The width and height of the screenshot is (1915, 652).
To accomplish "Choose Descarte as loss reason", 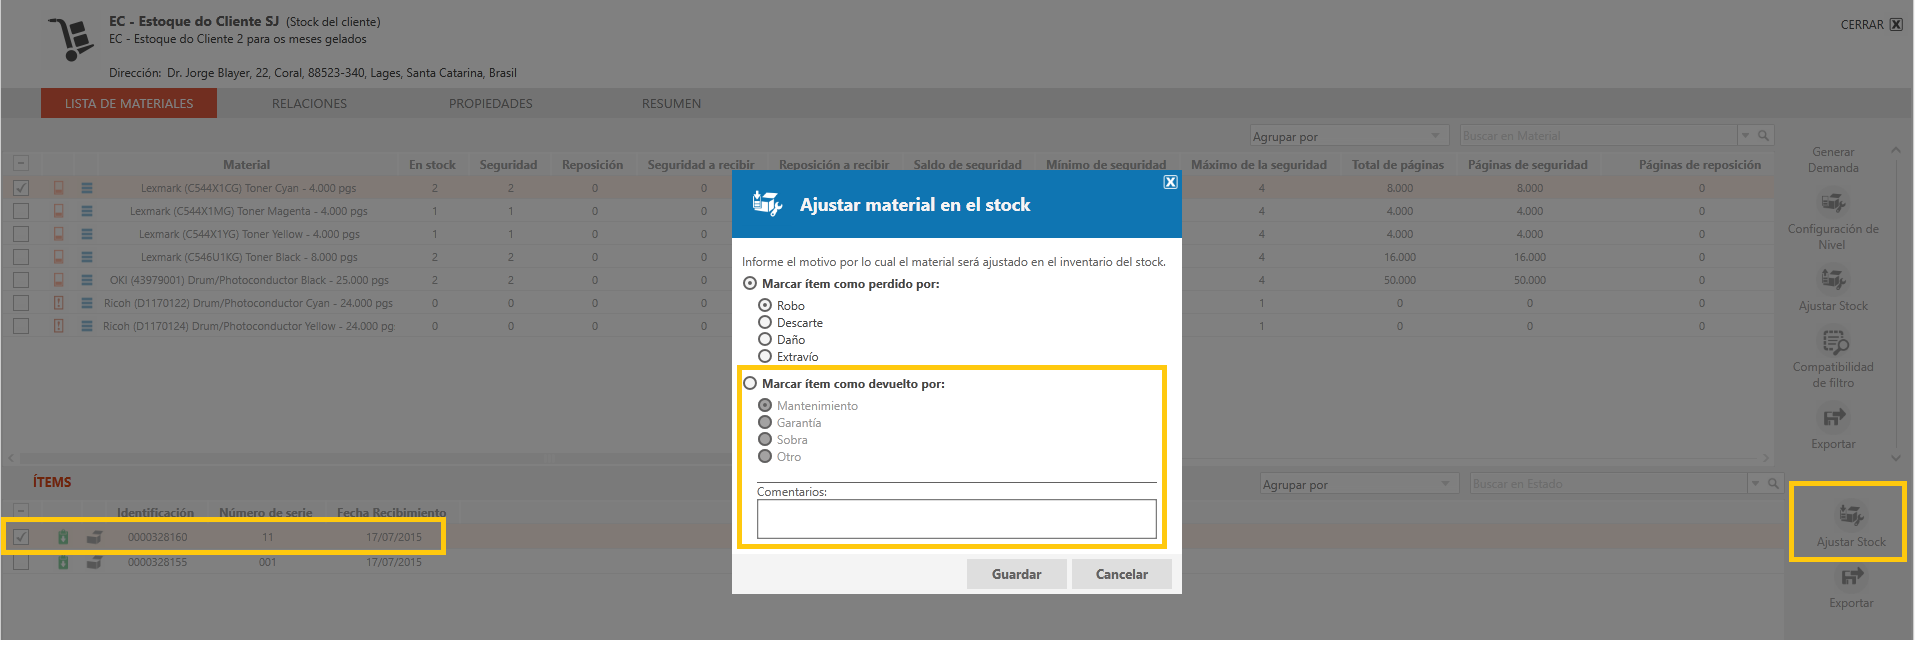I will [765, 322].
